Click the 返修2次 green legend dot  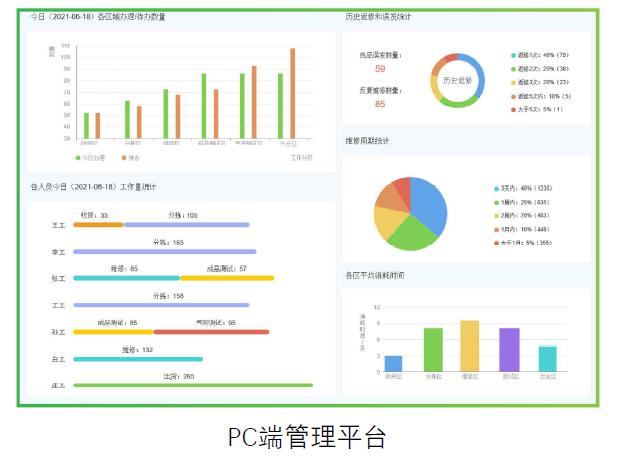pyautogui.click(x=513, y=69)
